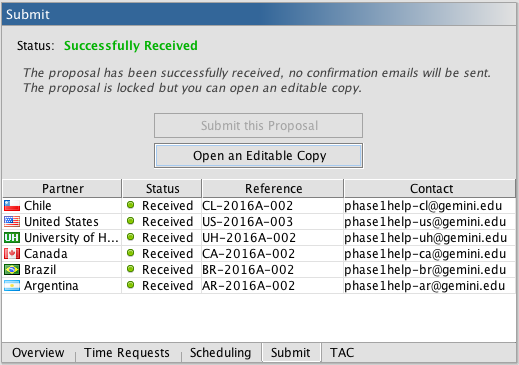Click the green UH university icon
Screen dimensions: 519x365
pos(12,238)
